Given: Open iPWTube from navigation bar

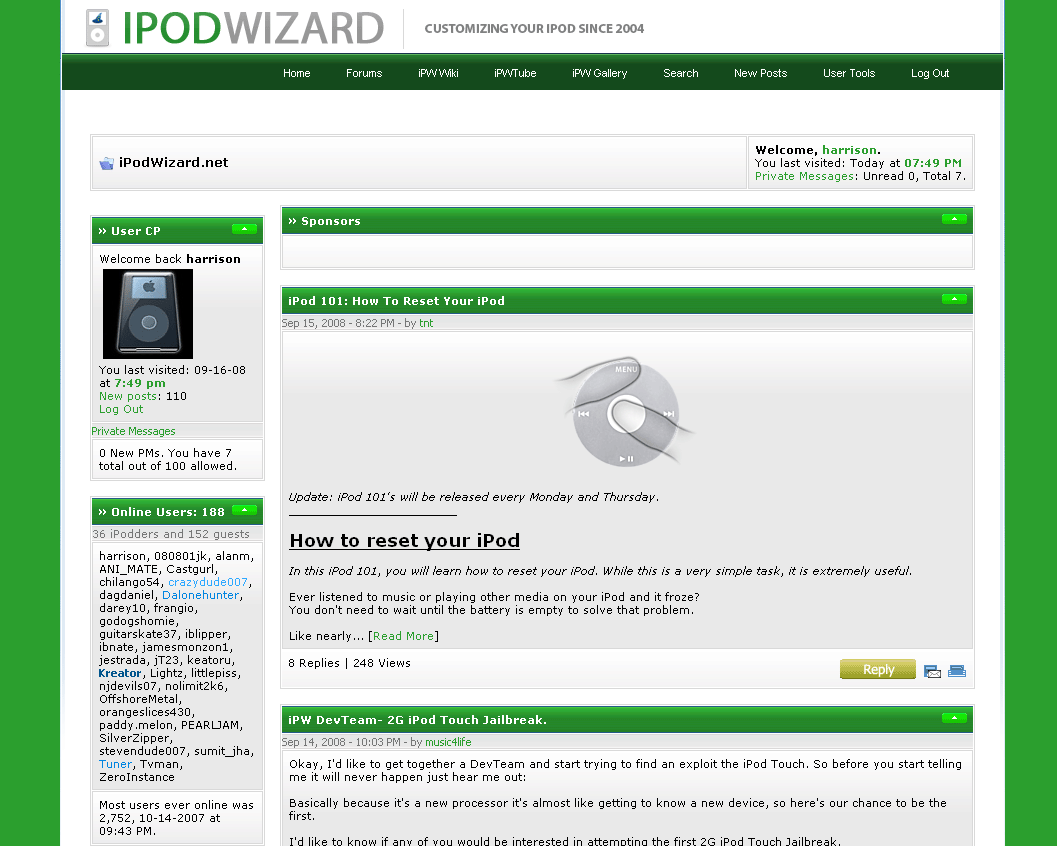Looking at the screenshot, I should click(515, 73).
